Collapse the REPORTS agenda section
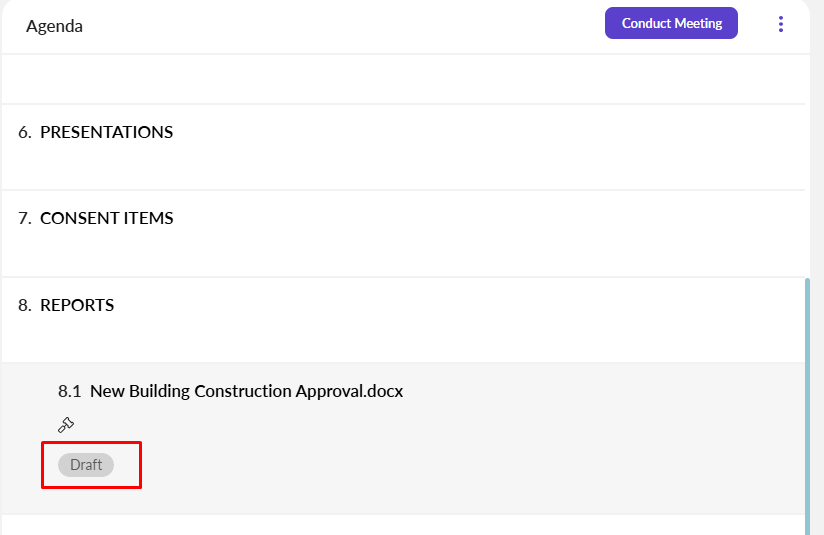 76,305
